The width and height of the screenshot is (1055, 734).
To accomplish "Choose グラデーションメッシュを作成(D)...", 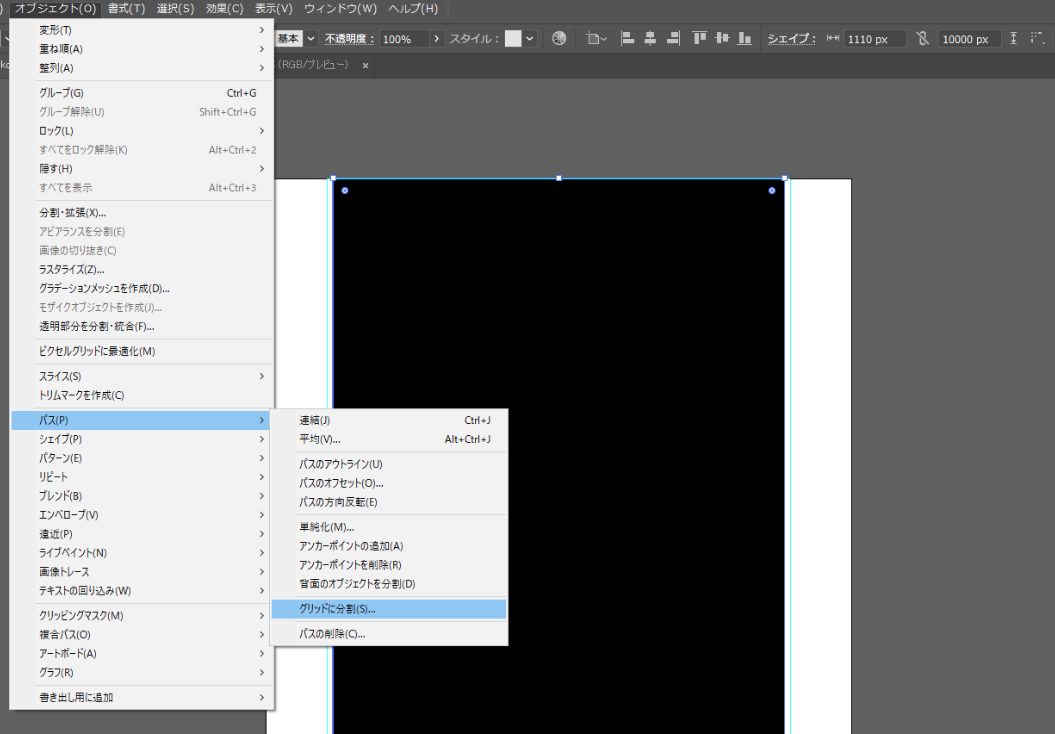I will pyautogui.click(x=141, y=288).
